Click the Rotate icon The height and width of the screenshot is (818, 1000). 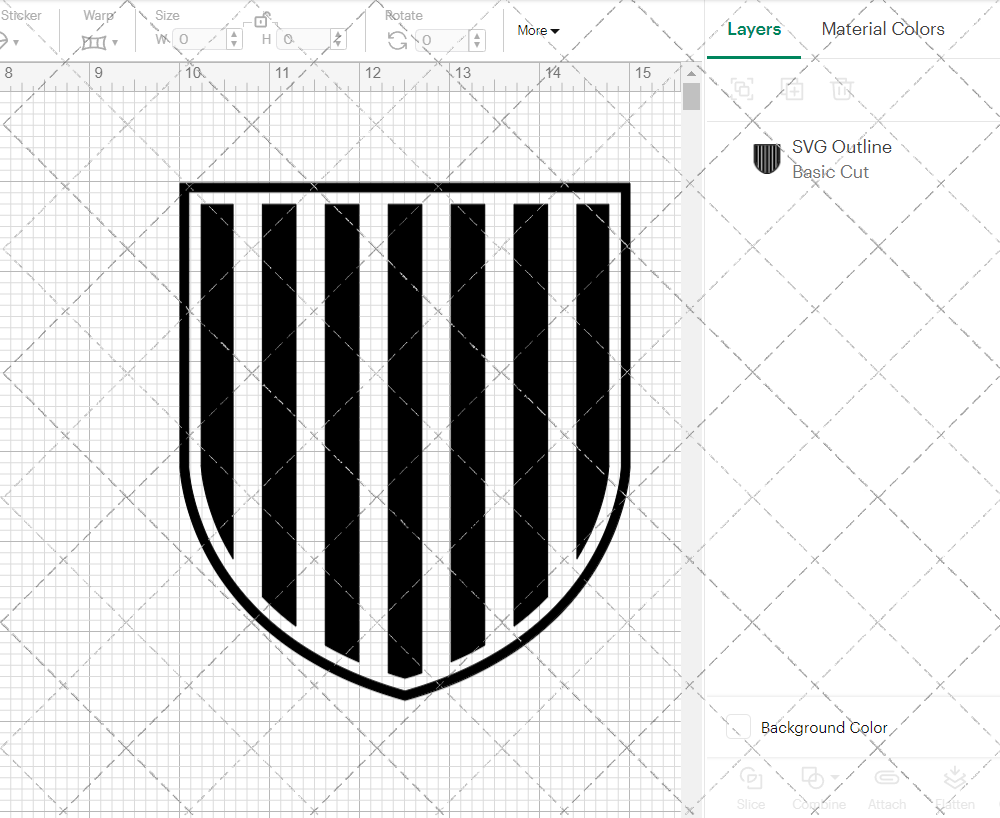[x=397, y=40]
